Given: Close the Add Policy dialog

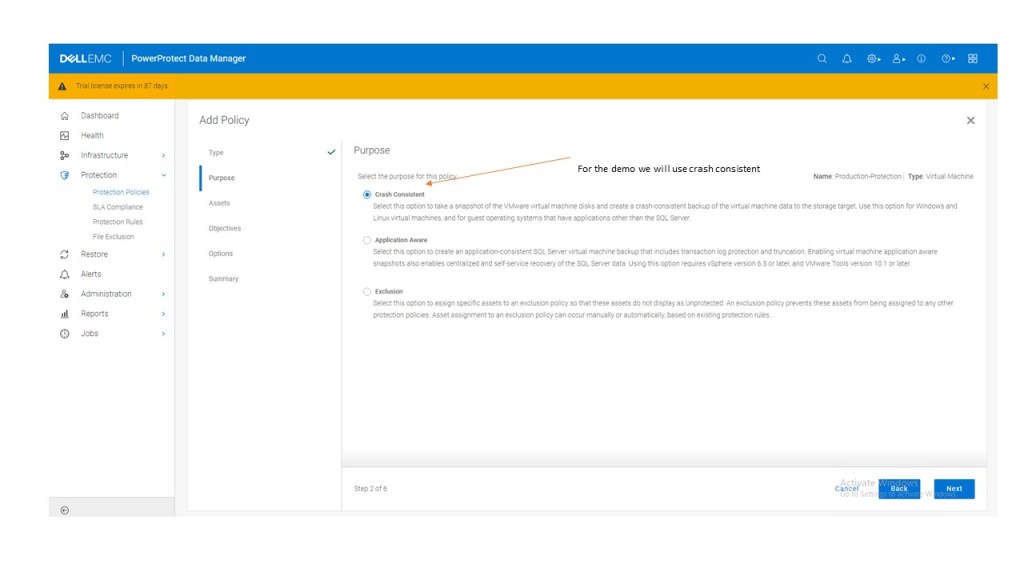Looking at the screenshot, I should click(x=970, y=120).
